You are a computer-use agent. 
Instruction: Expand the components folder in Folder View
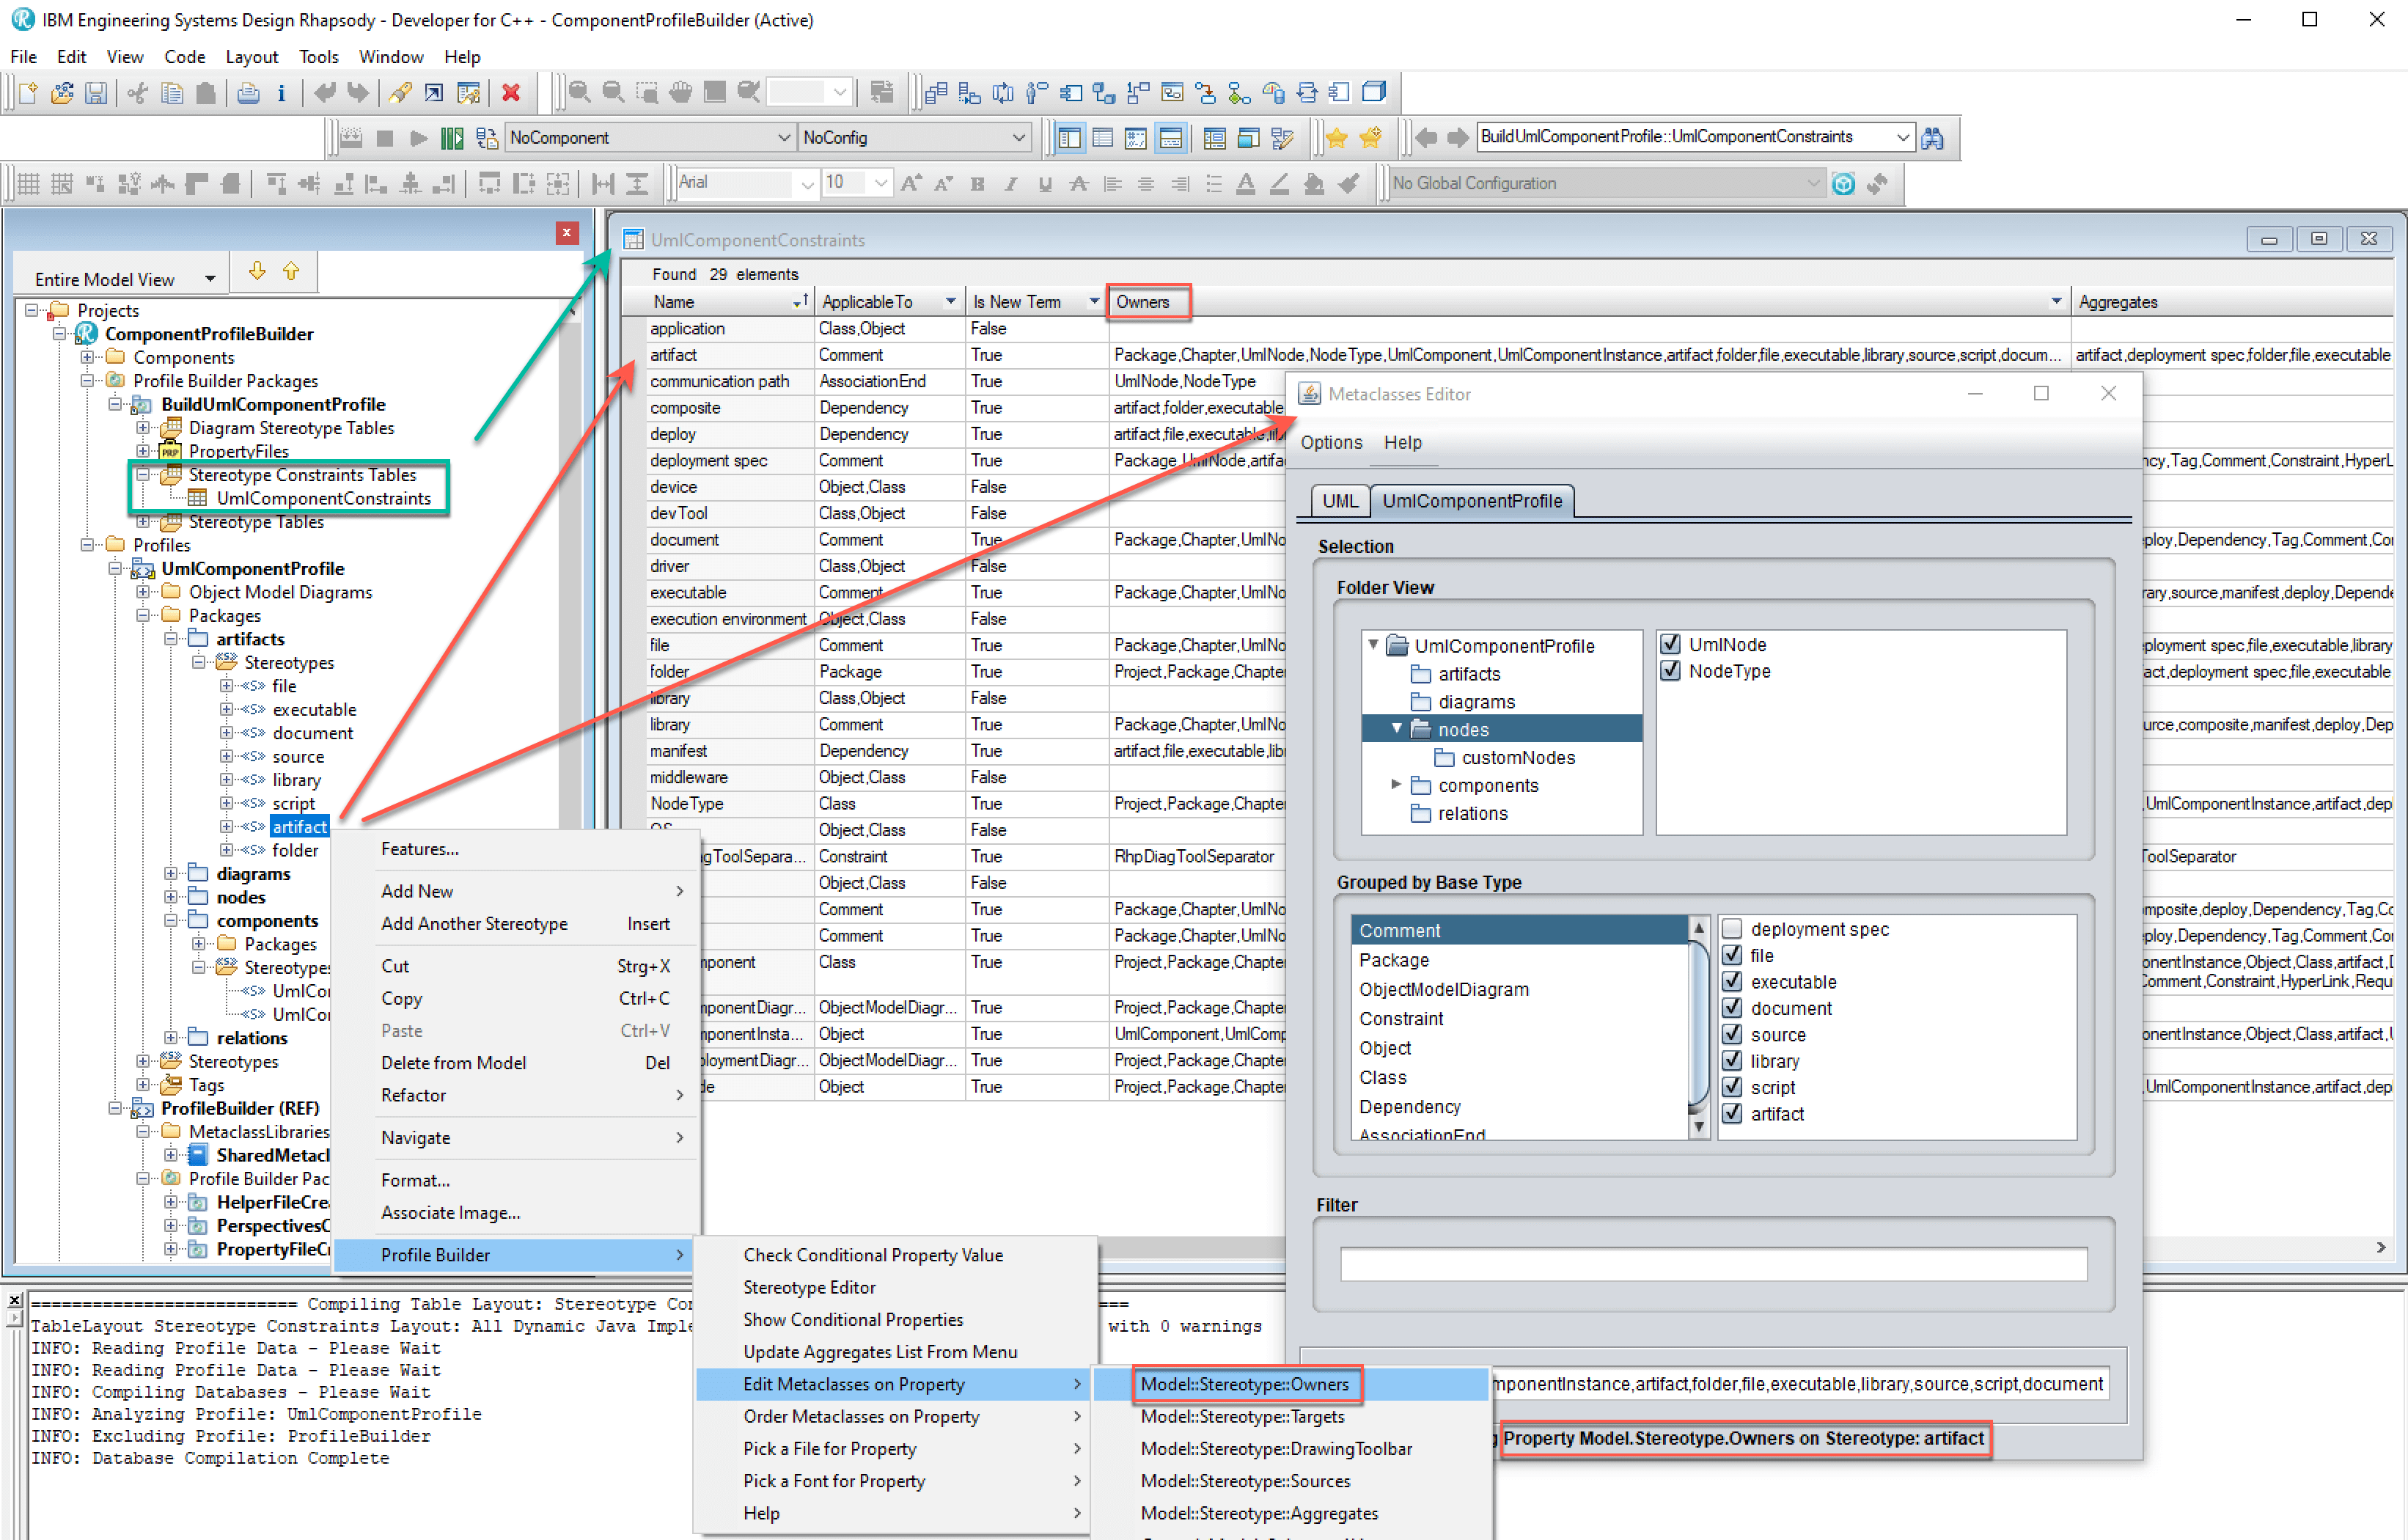coord(1396,785)
